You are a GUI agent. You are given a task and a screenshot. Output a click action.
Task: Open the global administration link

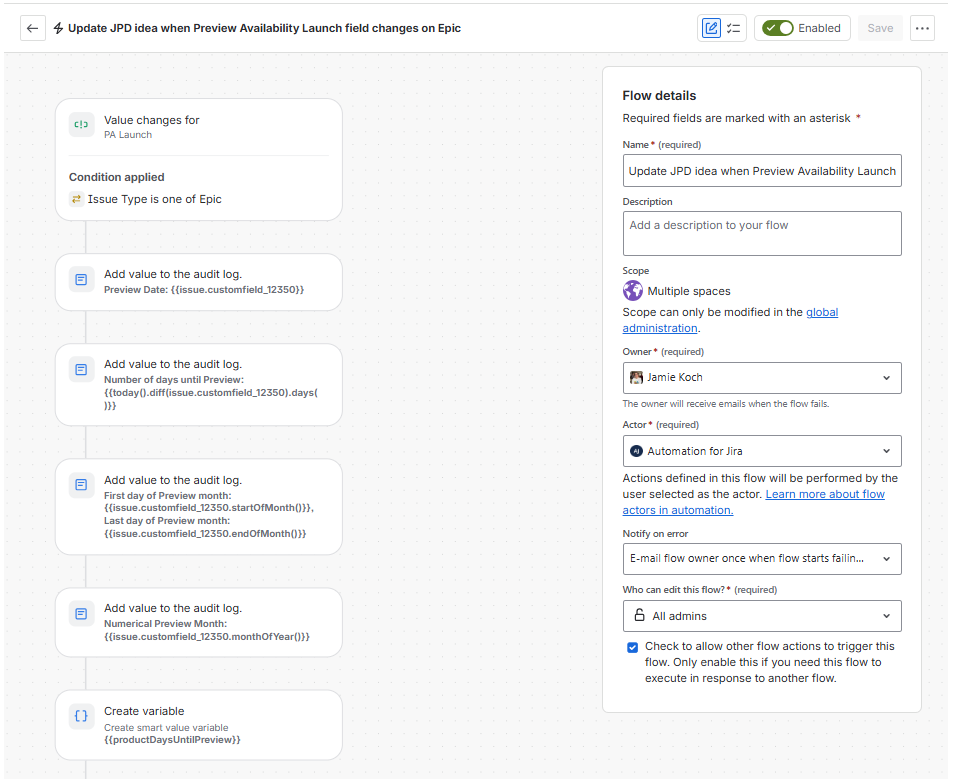730,320
